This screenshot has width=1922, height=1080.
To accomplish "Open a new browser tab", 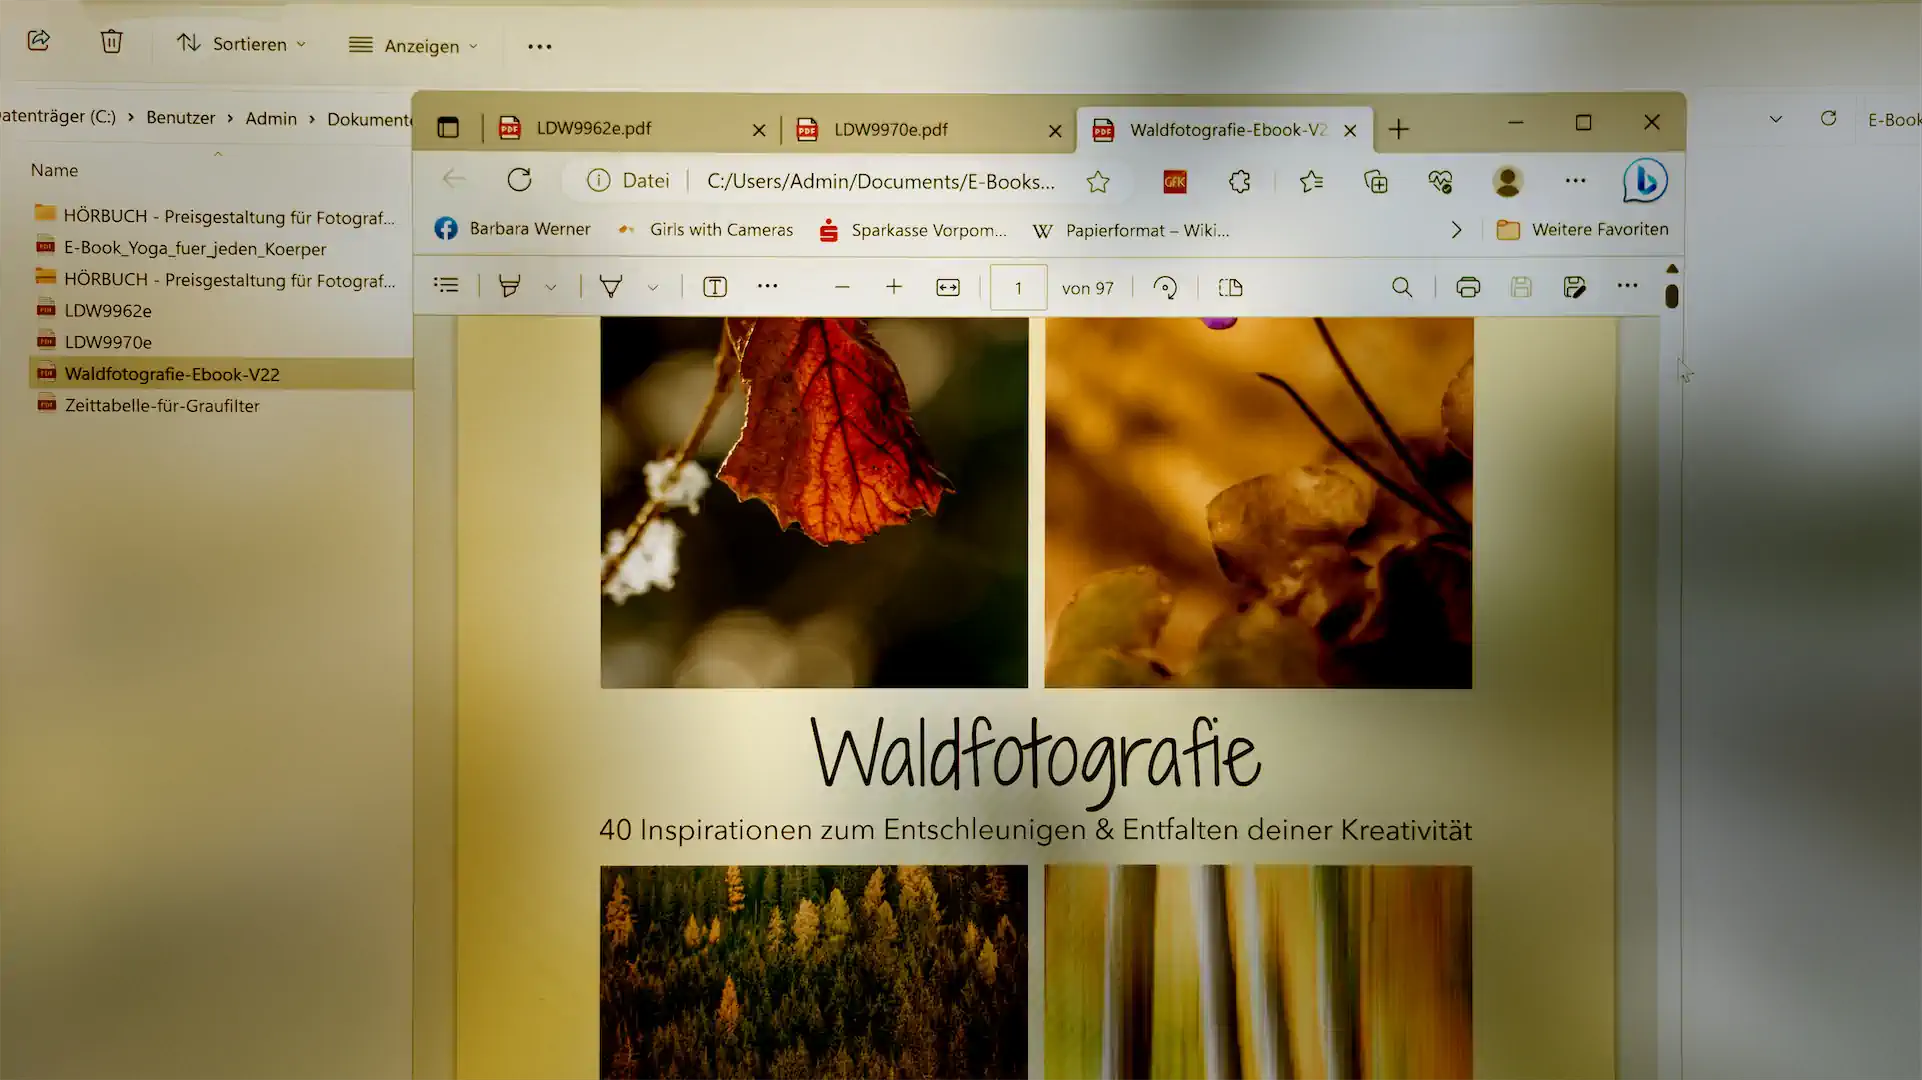I will [x=1399, y=129].
